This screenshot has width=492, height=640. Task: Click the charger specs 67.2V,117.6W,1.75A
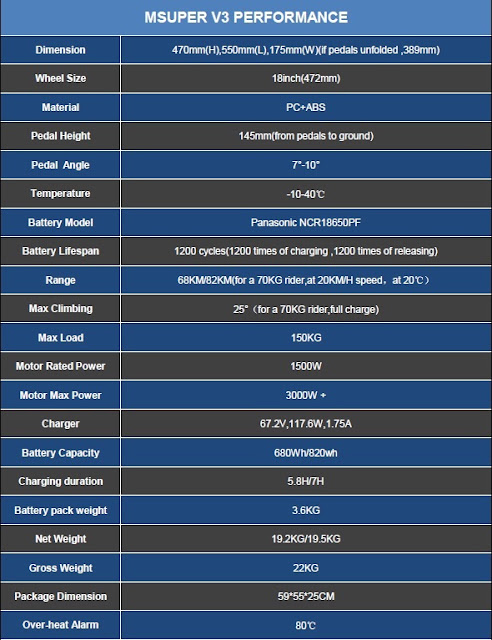coord(306,424)
